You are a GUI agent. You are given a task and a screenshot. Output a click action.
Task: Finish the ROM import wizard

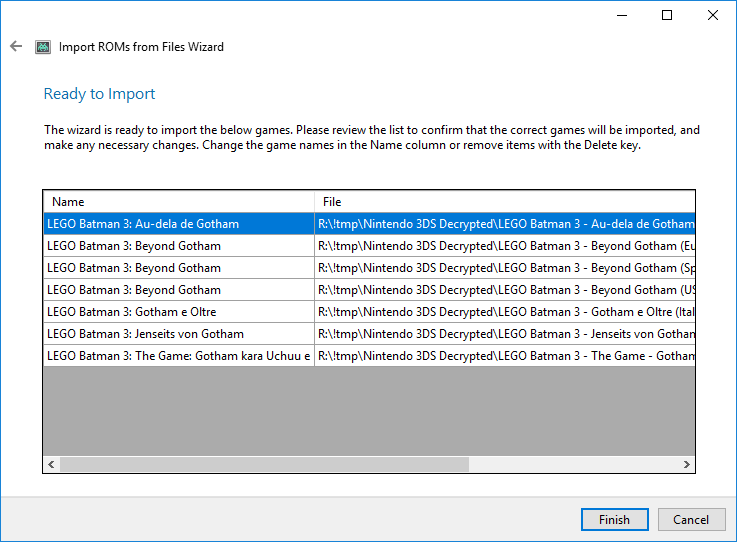click(x=614, y=519)
